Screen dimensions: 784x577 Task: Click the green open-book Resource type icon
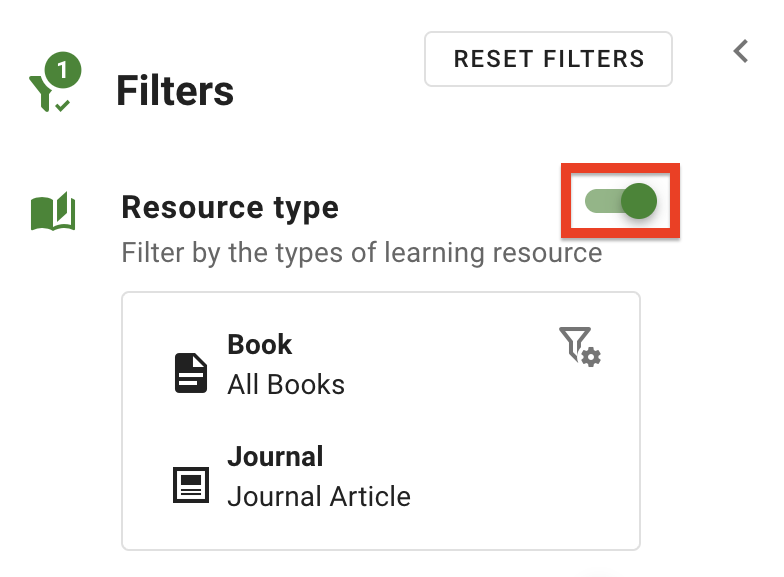53,212
